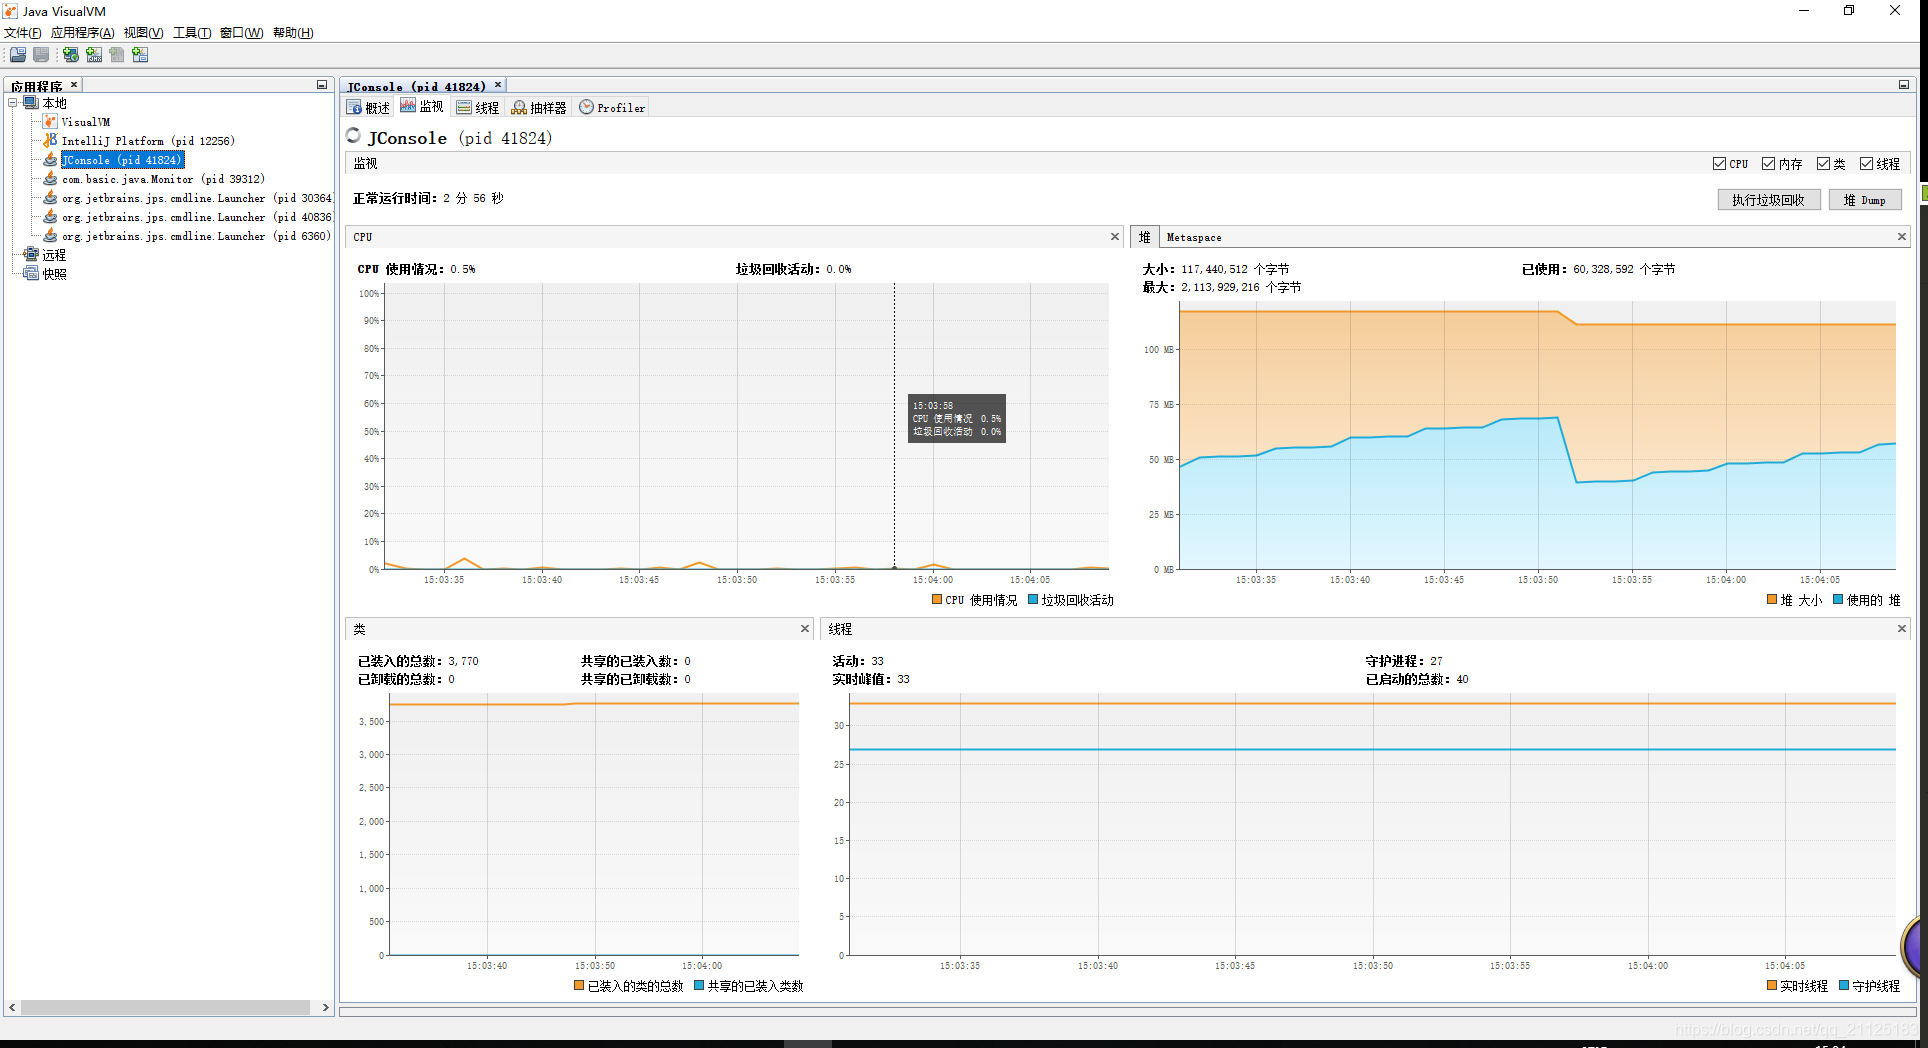Click the Java icon beside Launcher pid 30364
The height and width of the screenshot is (1048, 1928).
pos(50,198)
